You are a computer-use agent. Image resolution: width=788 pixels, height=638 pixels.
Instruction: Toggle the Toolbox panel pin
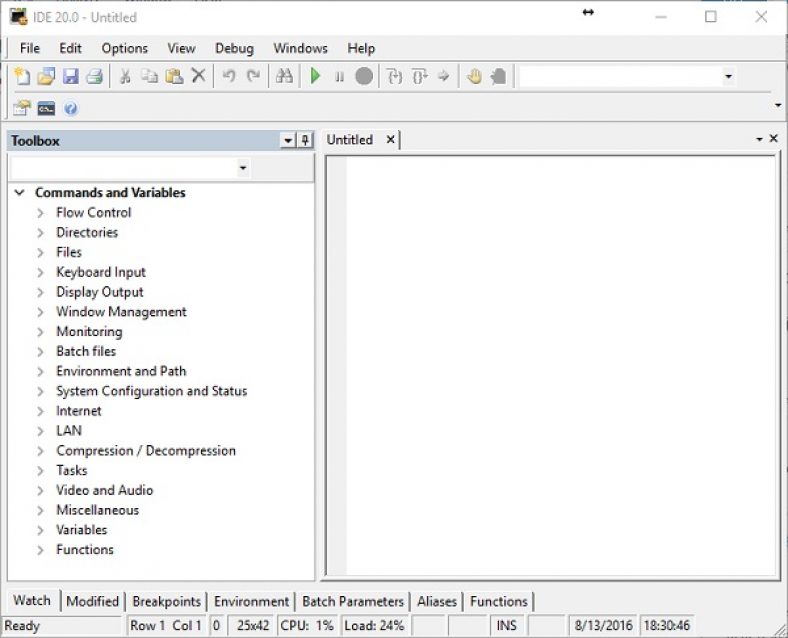(306, 141)
